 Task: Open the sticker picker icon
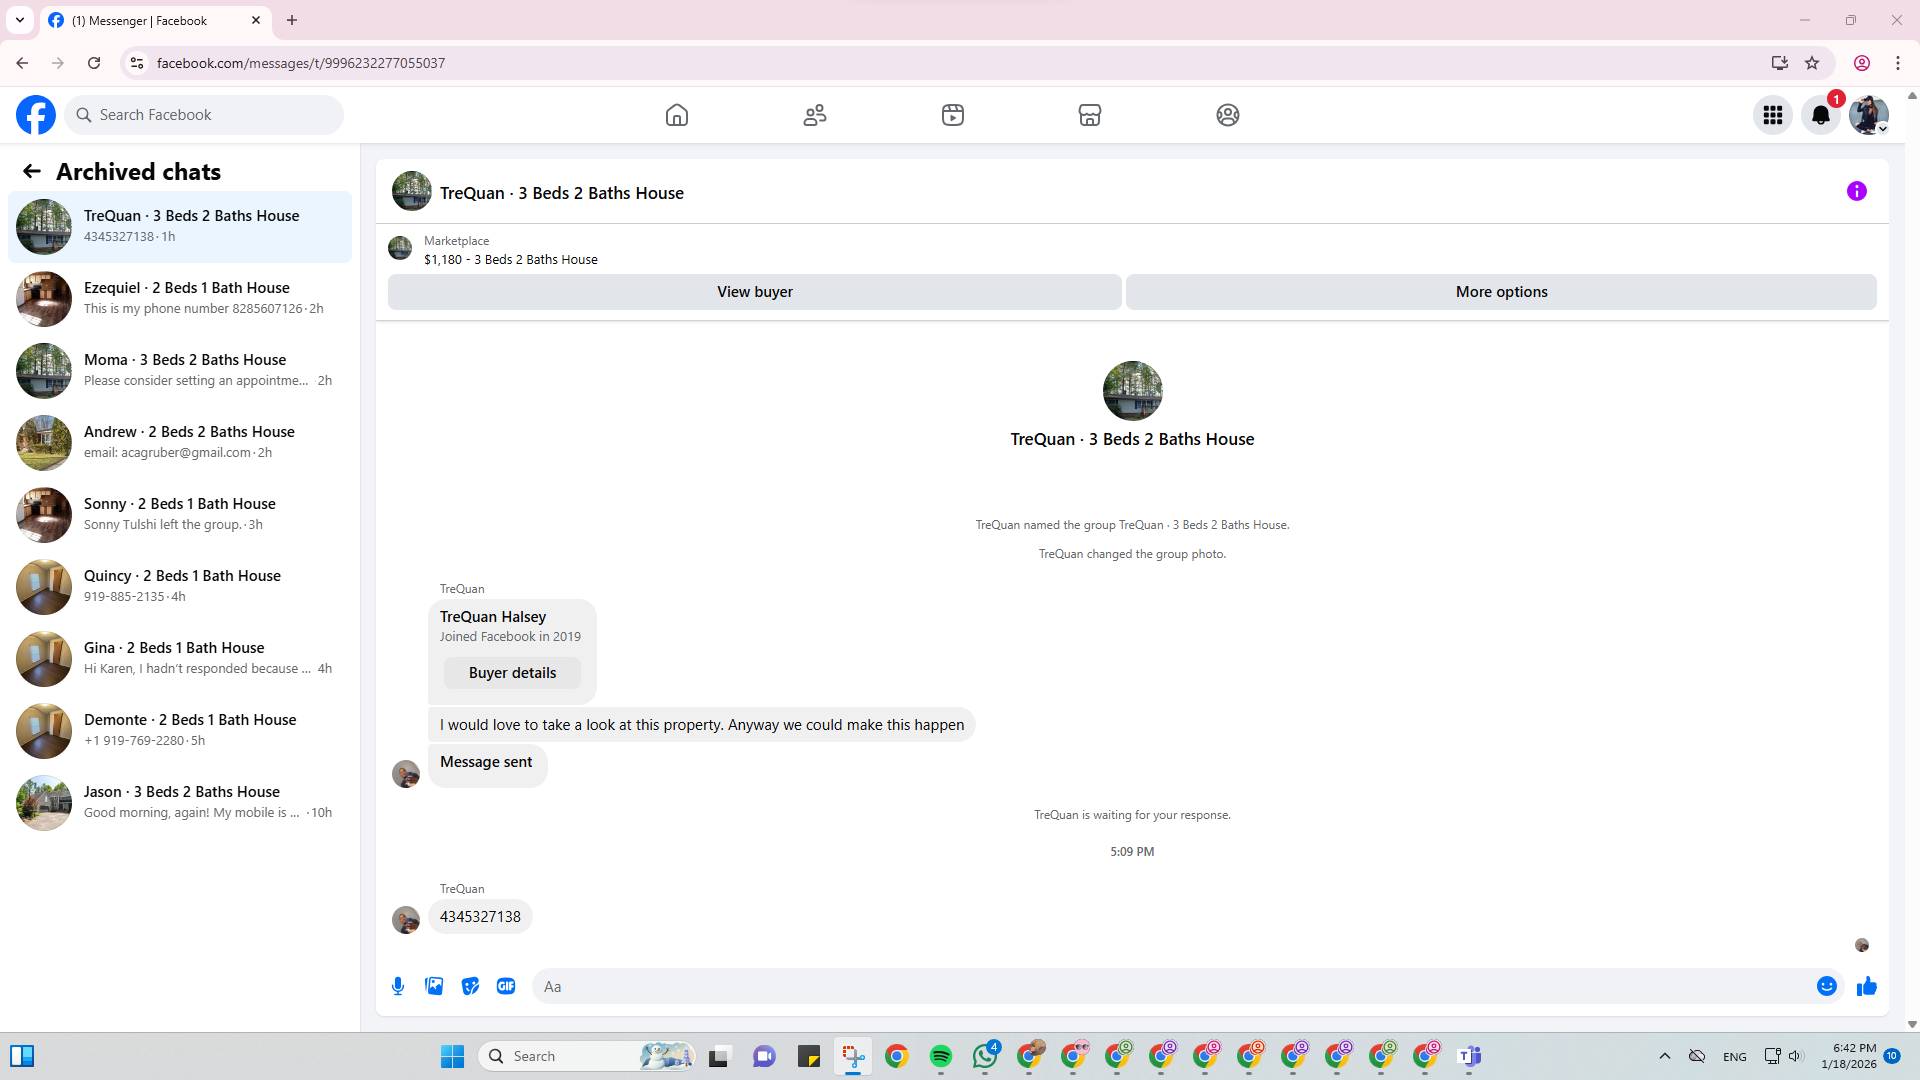click(470, 986)
